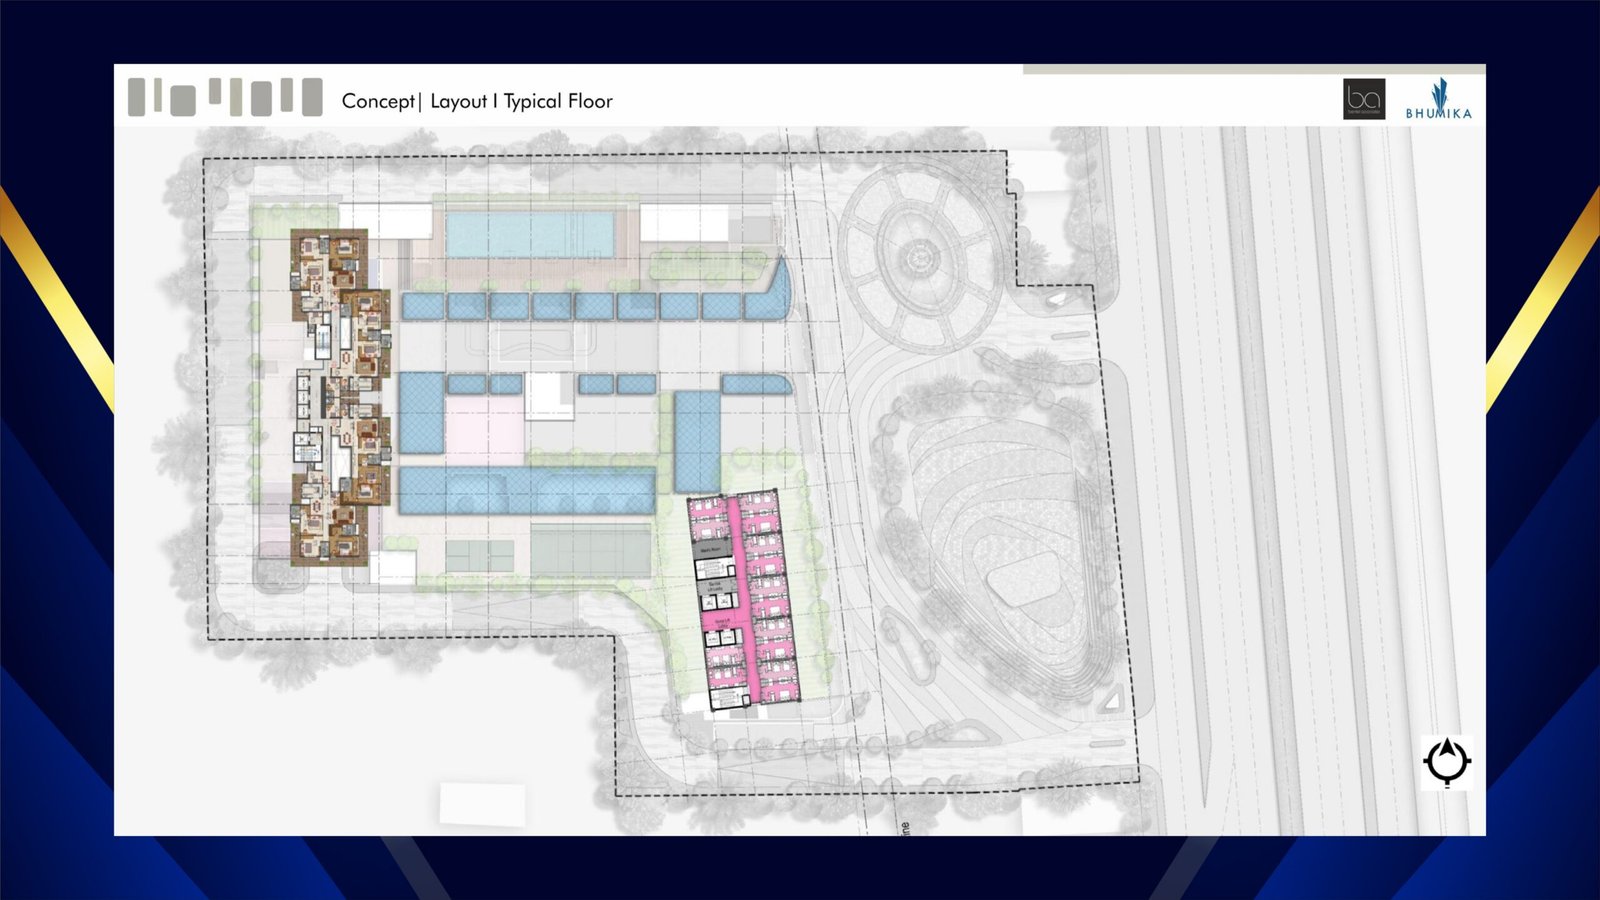Image resolution: width=1600 pixels, height=900 pixels.
Task: Click the long blue block above the courts
Action: point(526,491)
